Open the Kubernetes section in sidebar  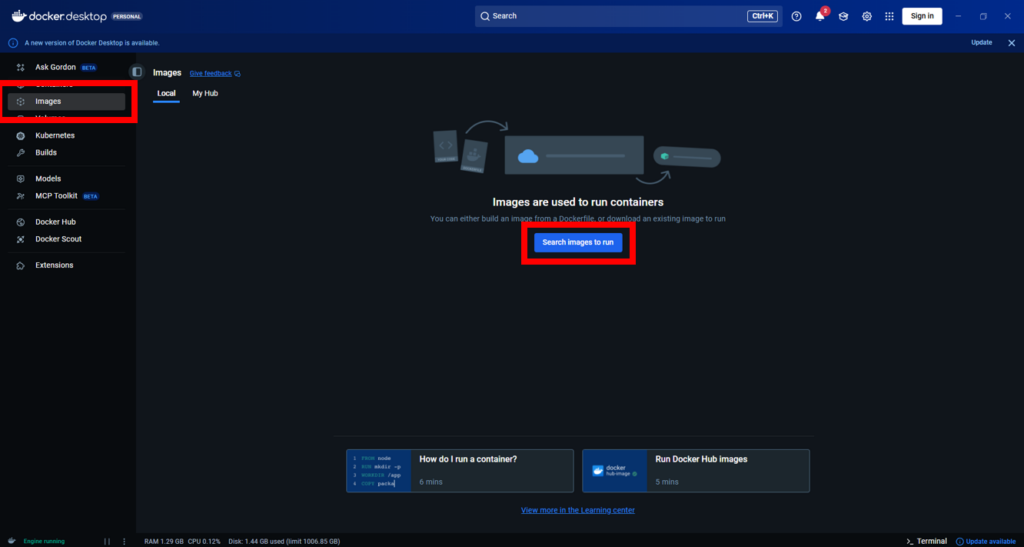click(x=55, y=135)
